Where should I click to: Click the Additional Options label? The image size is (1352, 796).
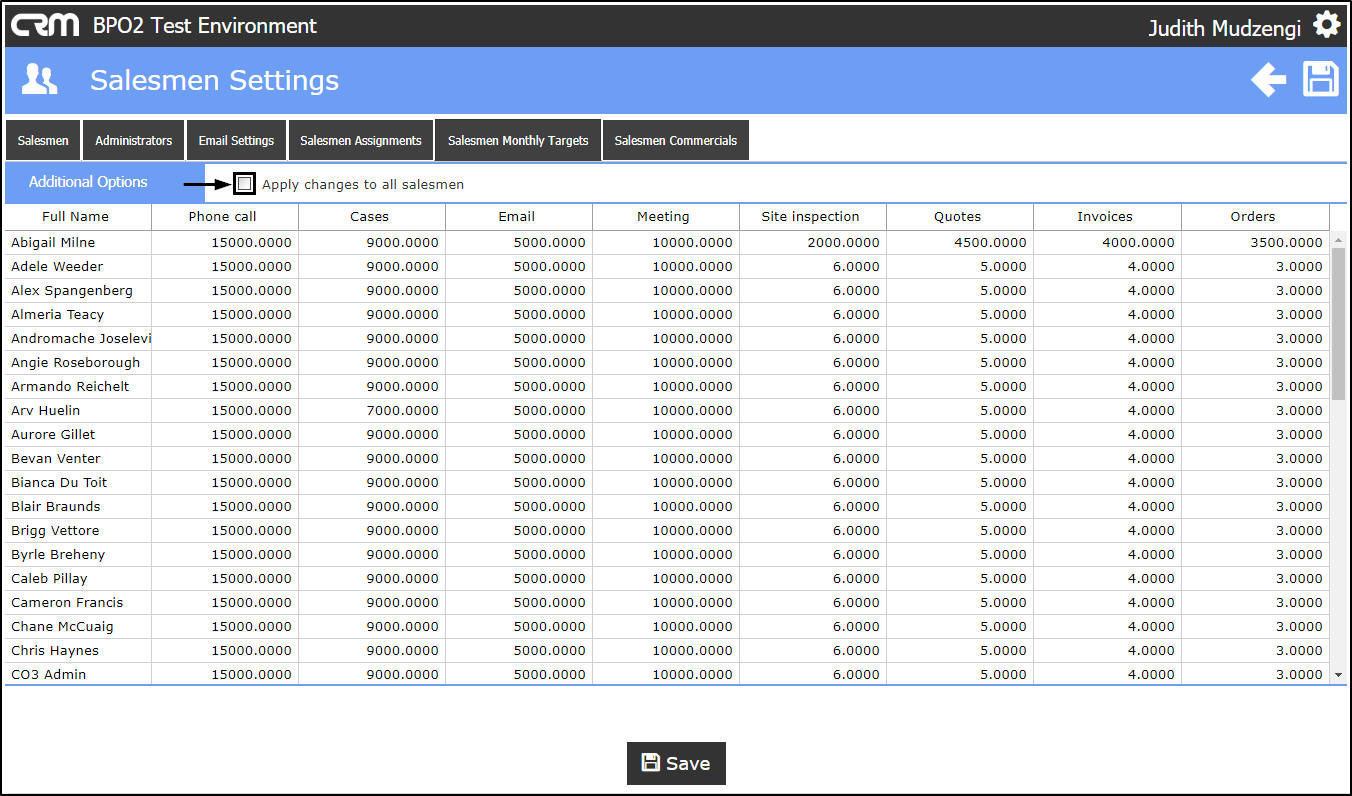click(x=88, y=182)
